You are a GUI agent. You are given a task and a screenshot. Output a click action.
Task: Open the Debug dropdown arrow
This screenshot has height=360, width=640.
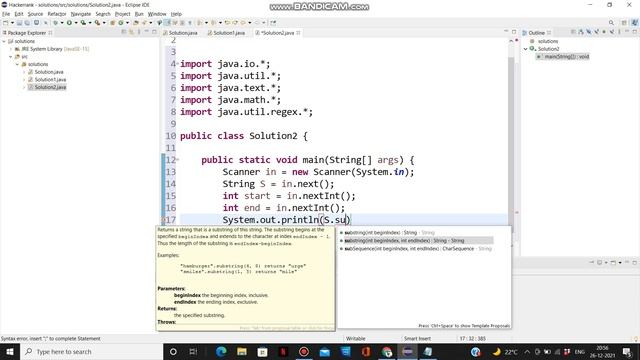click(62, 23)
